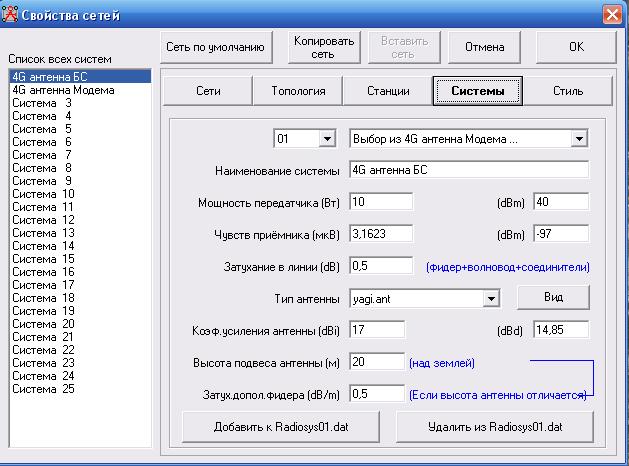Select Система 16 in the list
Viewport: 629px width, 466px height.
pyautogui.click(x=80, y=272)
